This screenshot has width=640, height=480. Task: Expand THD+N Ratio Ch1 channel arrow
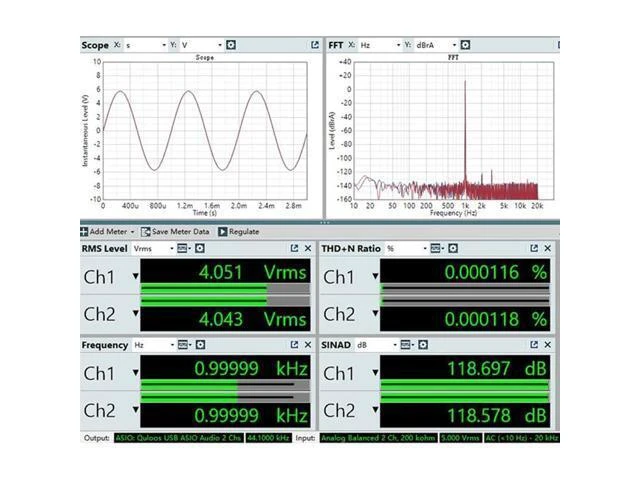pyautogui.click(x=375, y=276)
